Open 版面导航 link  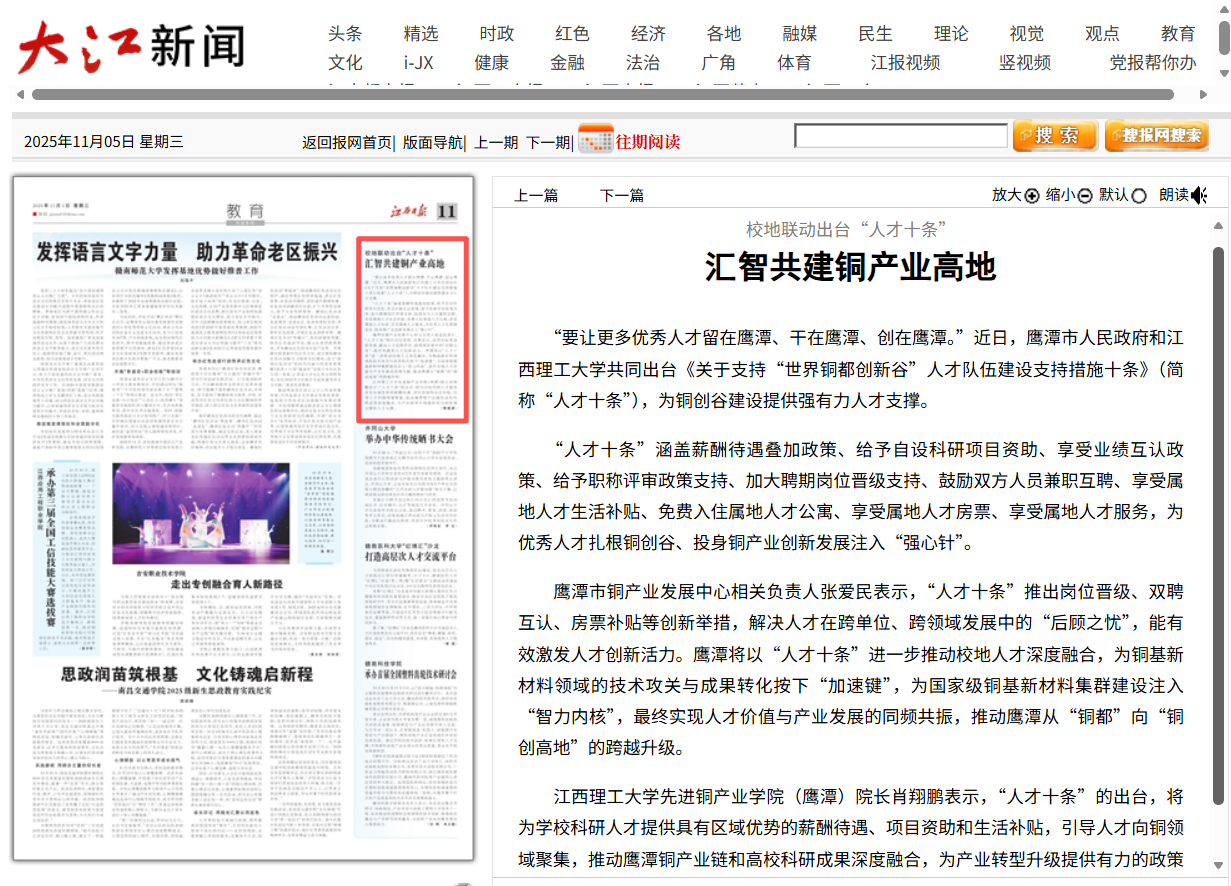(x=432, y=142)
